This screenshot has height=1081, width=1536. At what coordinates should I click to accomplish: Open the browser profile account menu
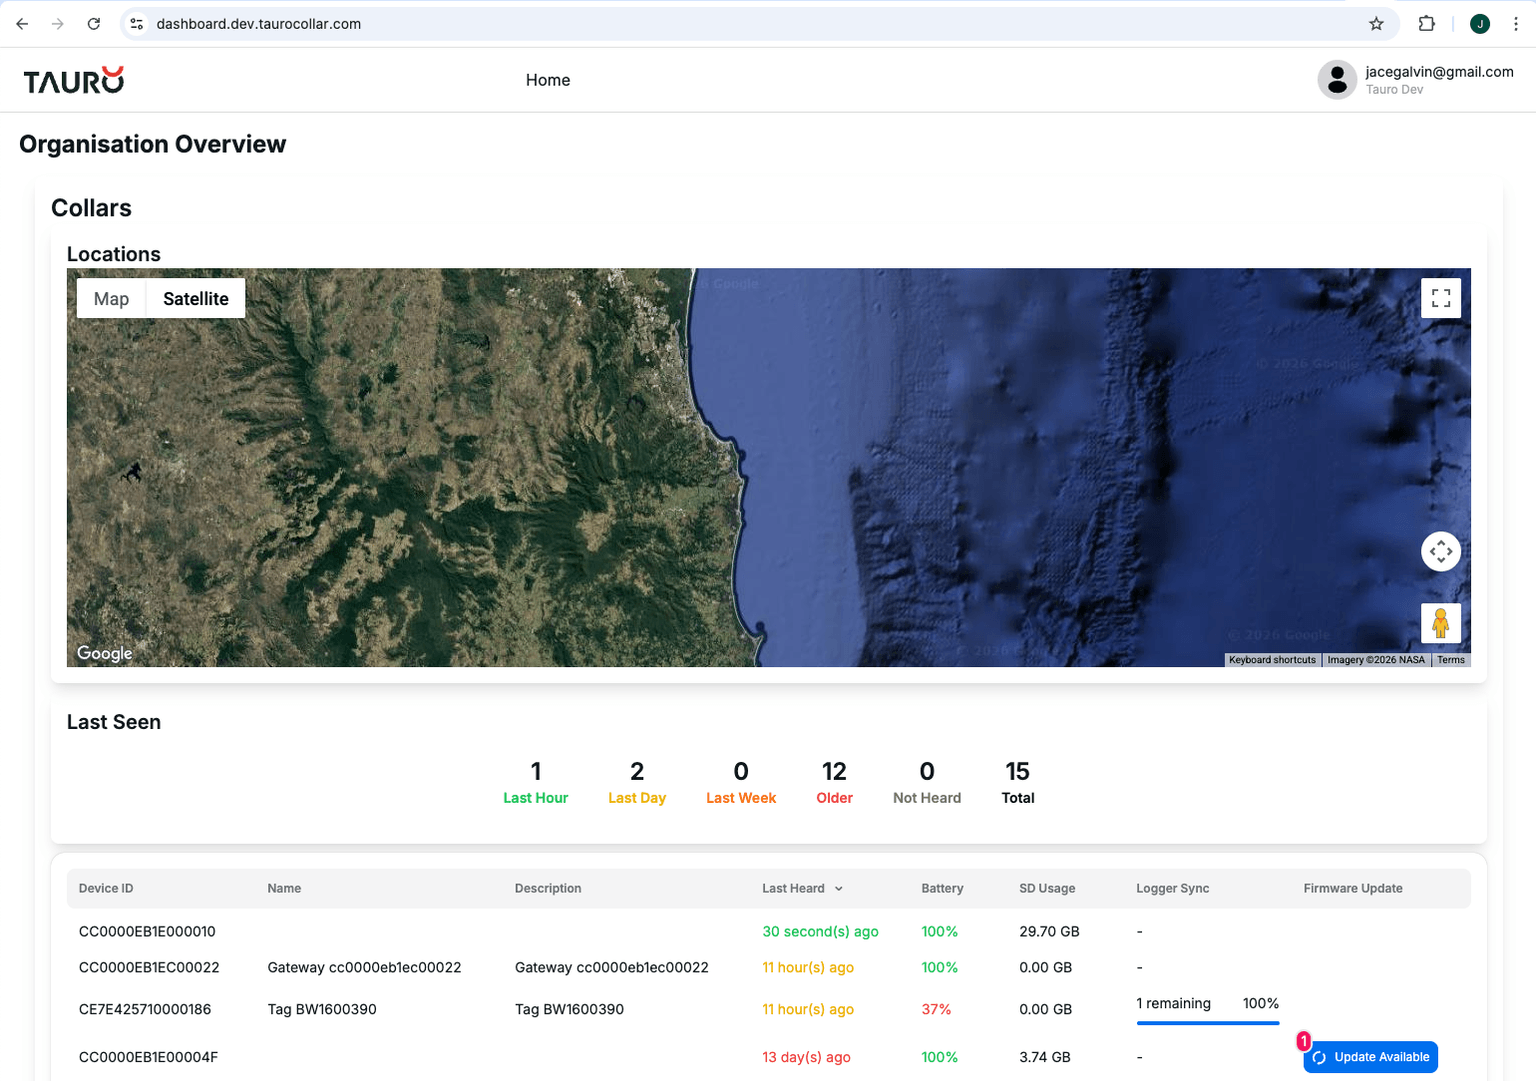click(1479, 23)
